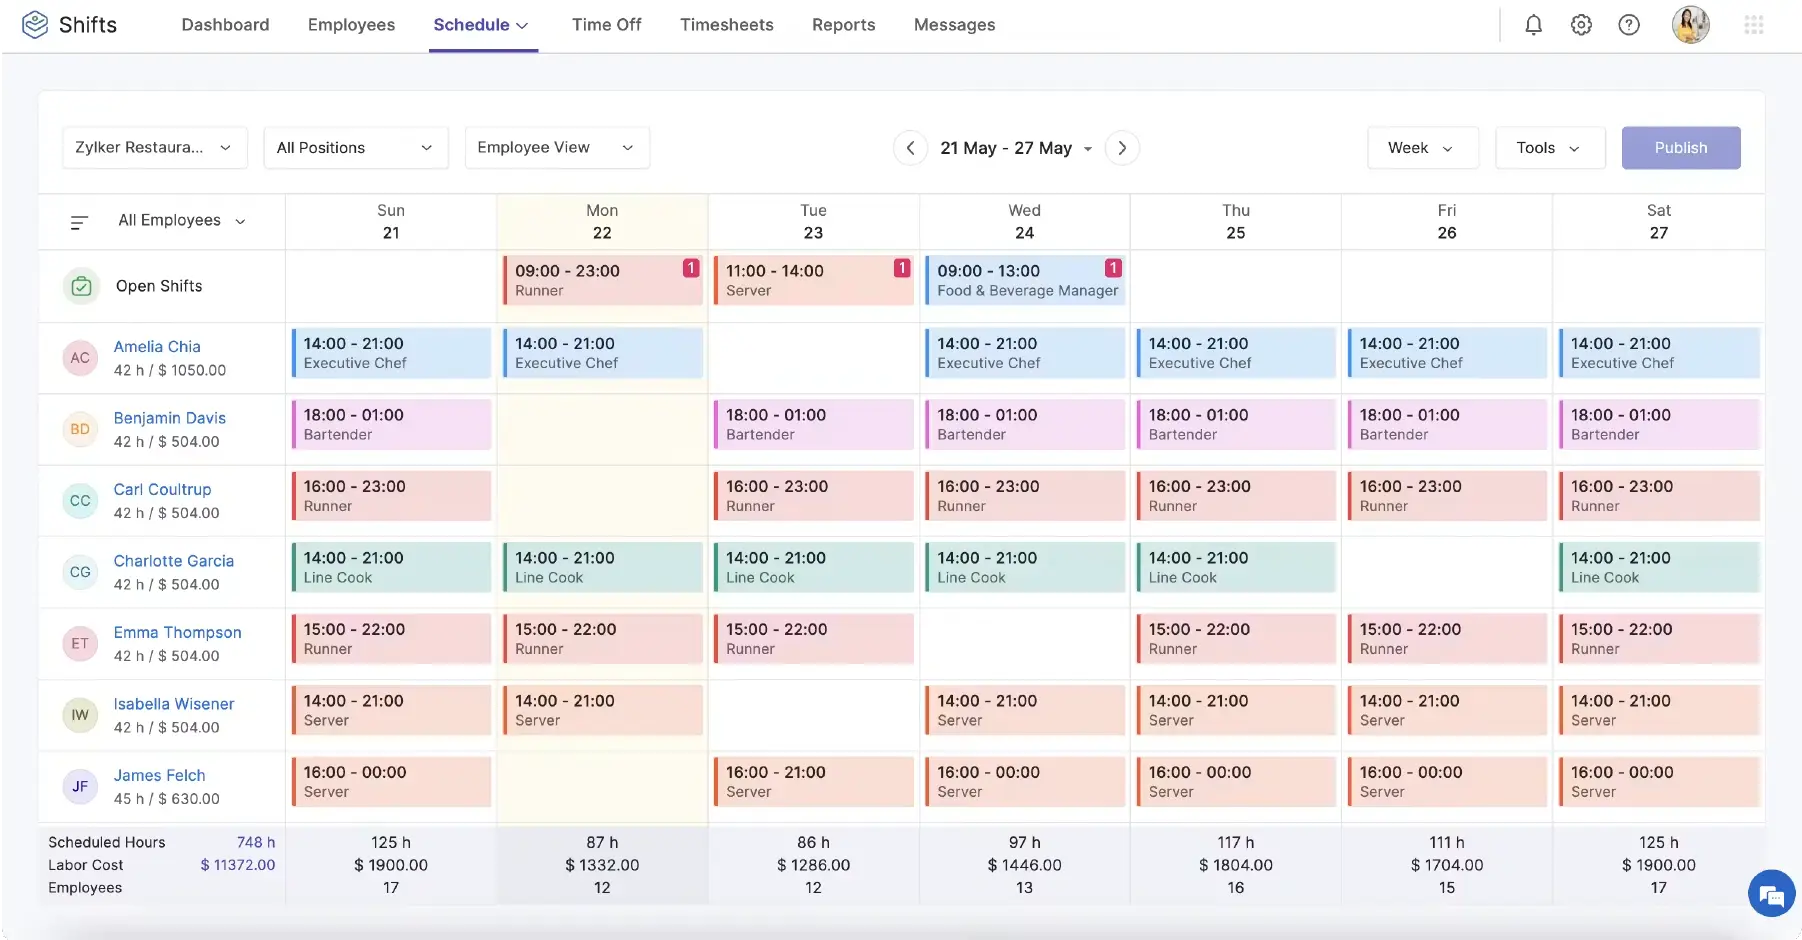This screenshot has width=1802, height=940.
Task: Open the Tools dropdown
Action: click(x=1550, y=148)
